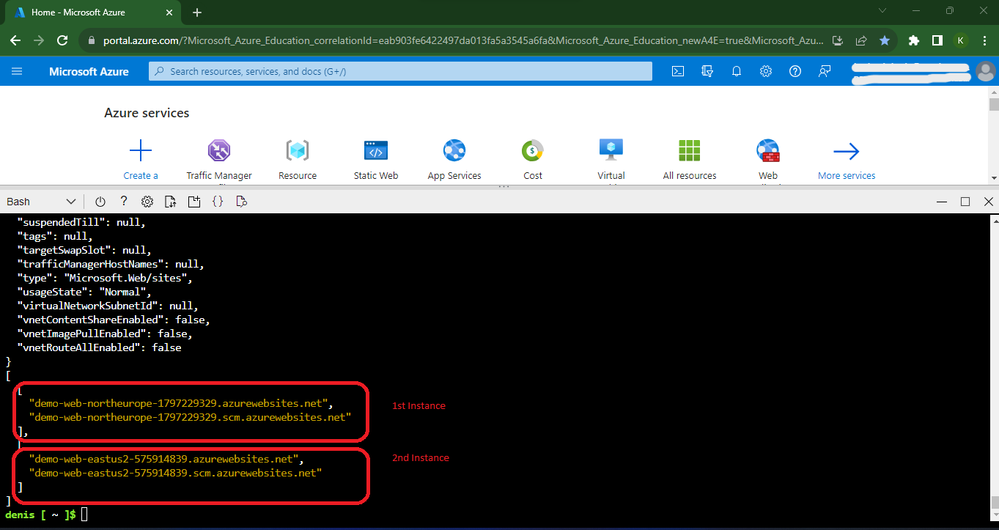Click the portal.azure.com address bar
Screen dimensions: 999x530
[x=463, y=40]
